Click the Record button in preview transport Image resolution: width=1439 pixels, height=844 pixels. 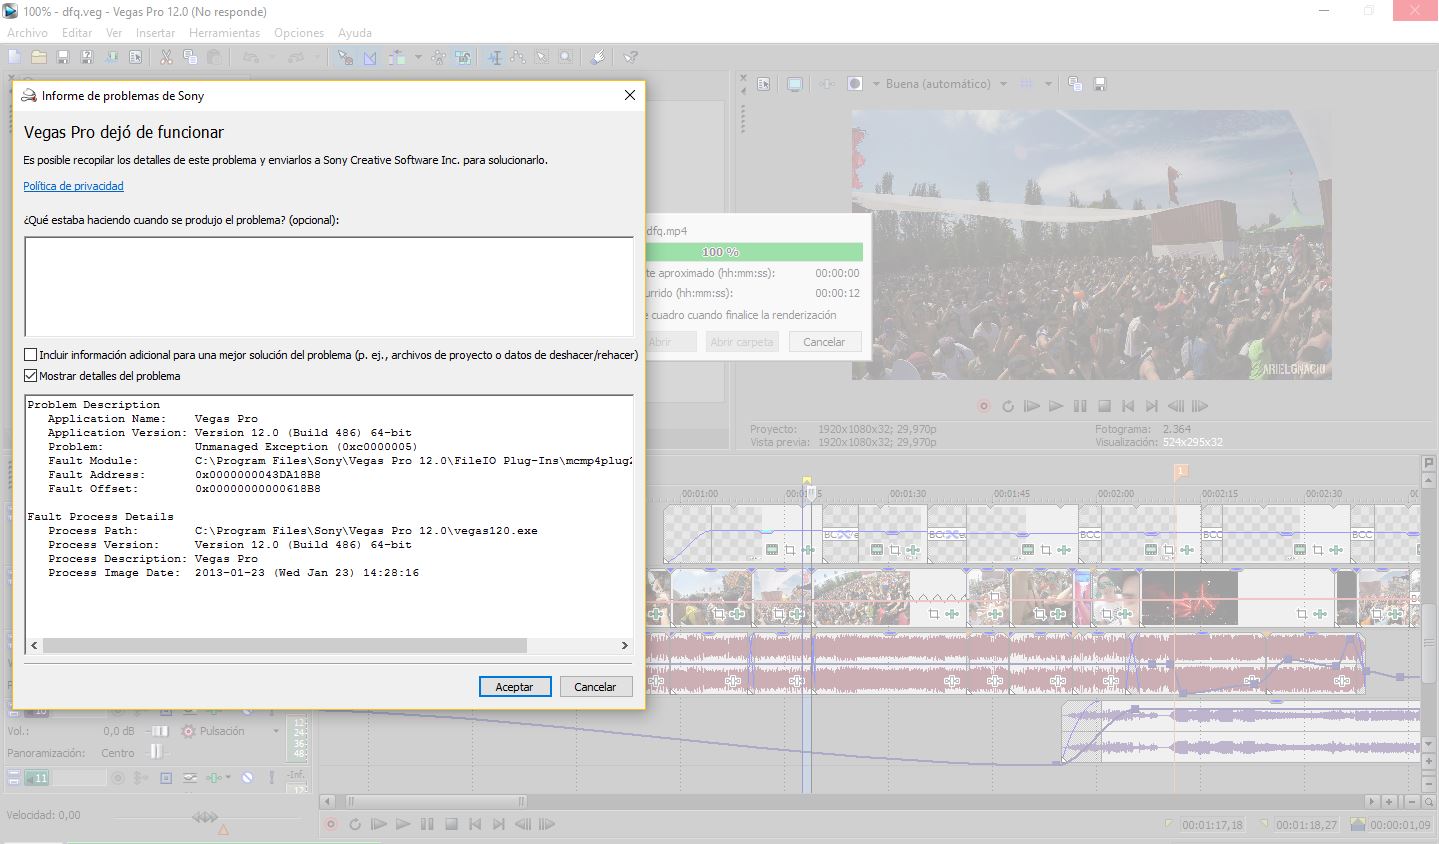tap(984, 406)
